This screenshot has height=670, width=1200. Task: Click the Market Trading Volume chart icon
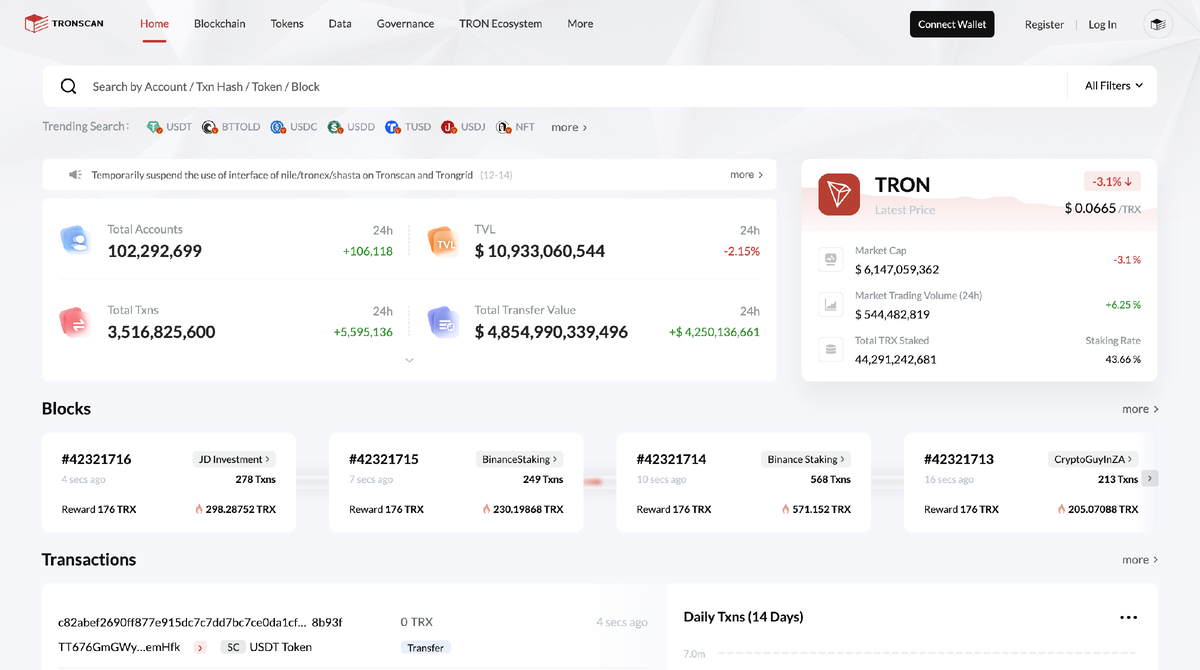[x=829, y=304]
